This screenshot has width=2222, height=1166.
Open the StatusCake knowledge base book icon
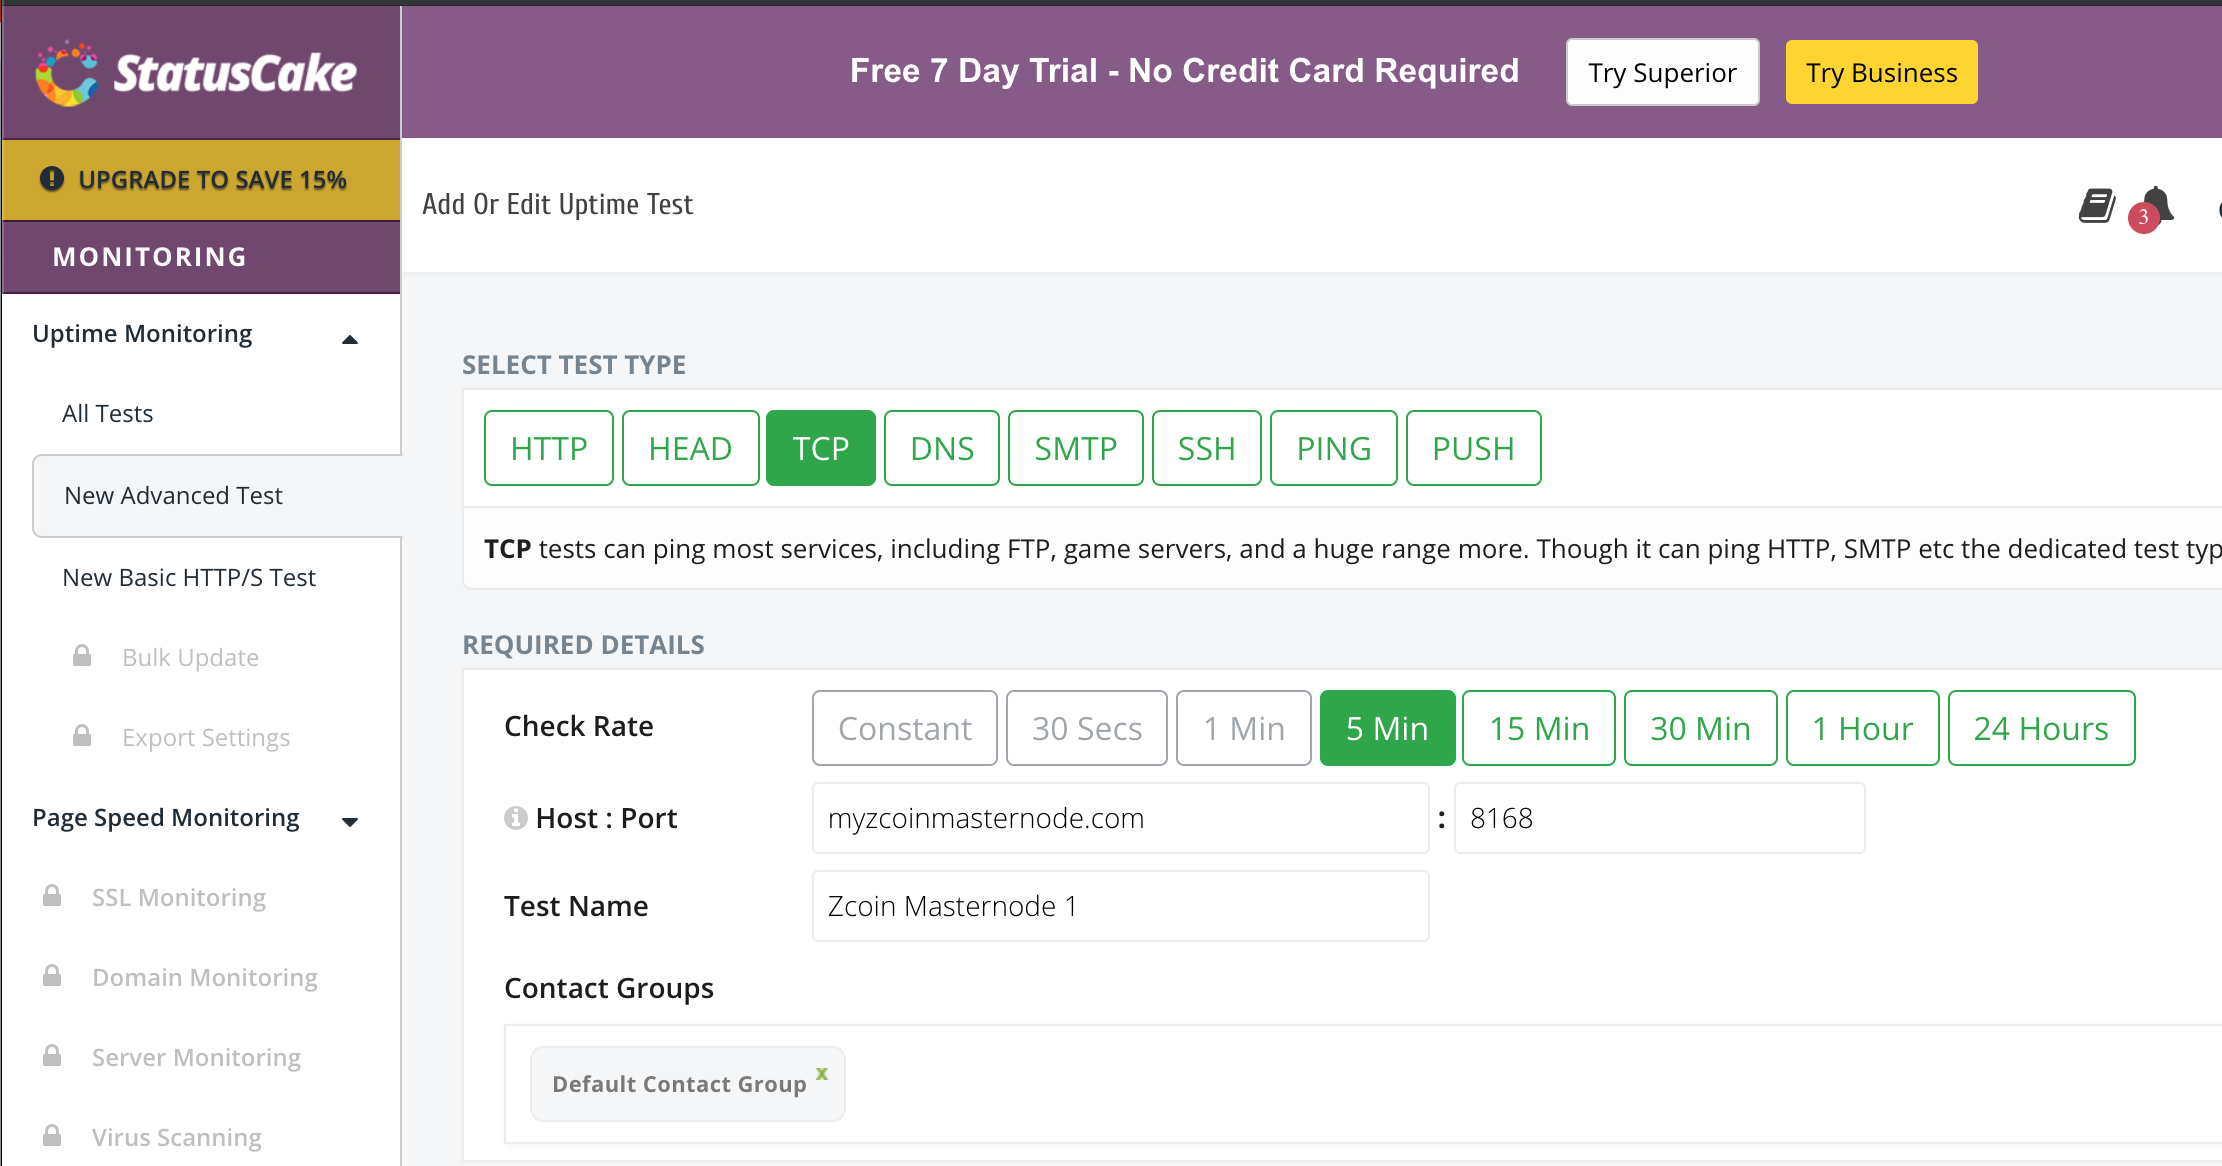(2096, 205)
